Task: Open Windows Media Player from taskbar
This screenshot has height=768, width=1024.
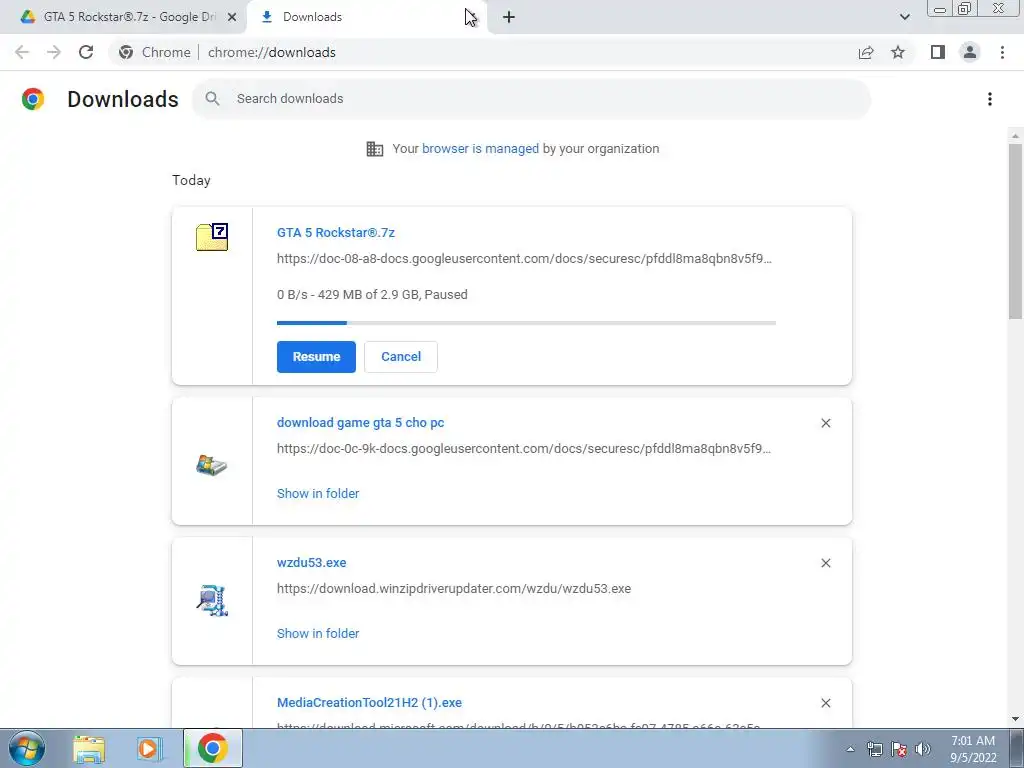Action: (150, 748)
